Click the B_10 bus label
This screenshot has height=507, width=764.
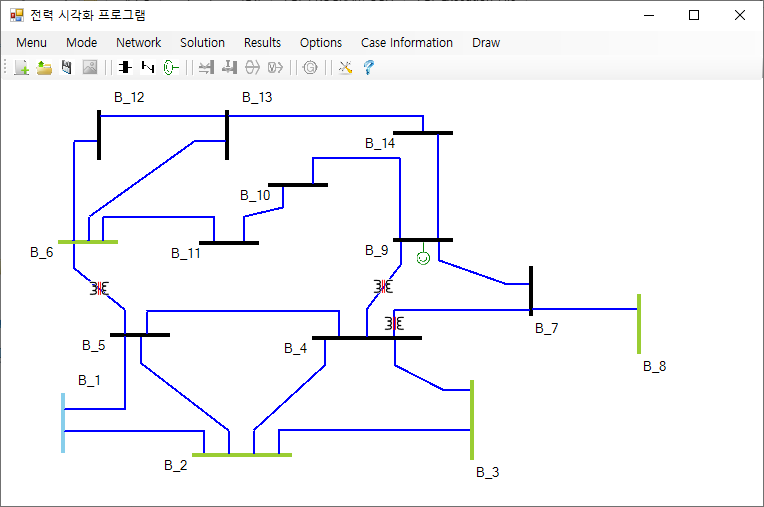255,196
